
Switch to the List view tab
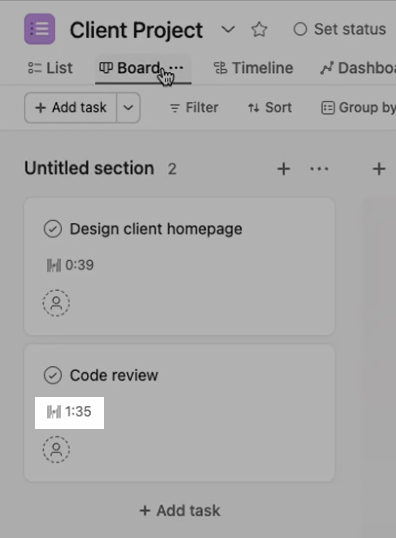[x=50, y=68]
